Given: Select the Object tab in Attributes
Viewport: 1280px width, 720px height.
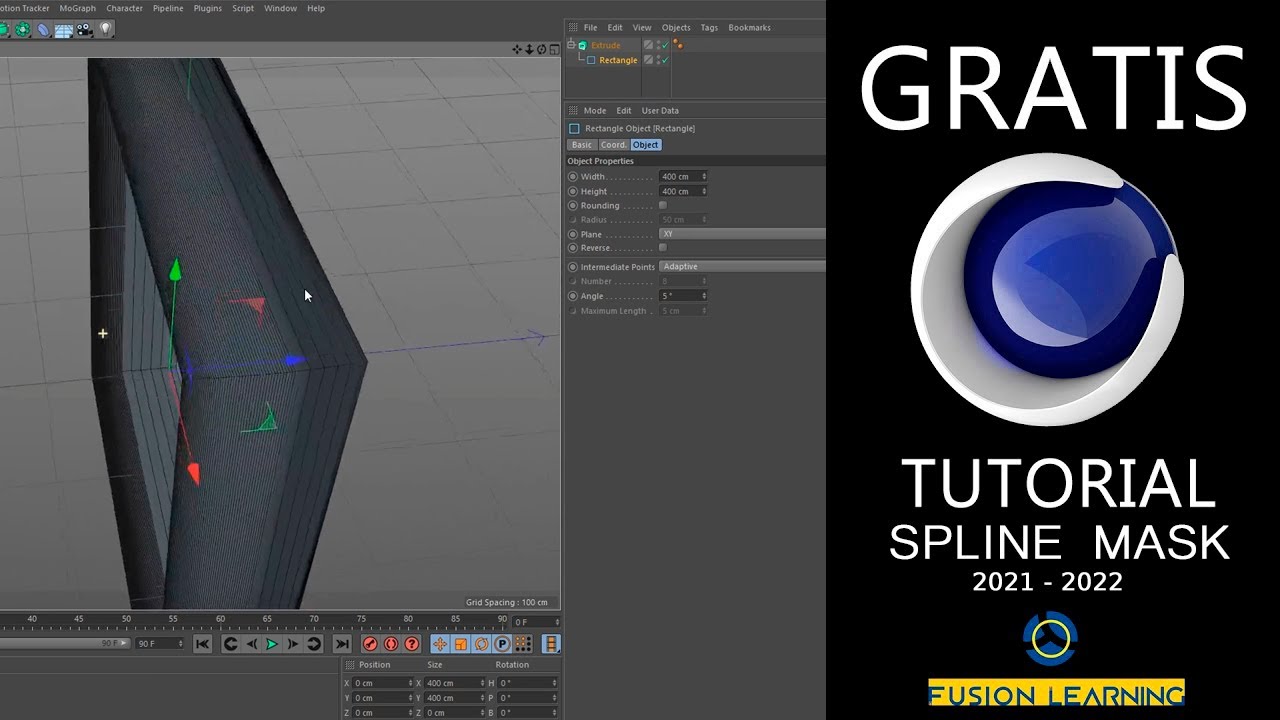Looking at the screenshot, I should point(645,145).
